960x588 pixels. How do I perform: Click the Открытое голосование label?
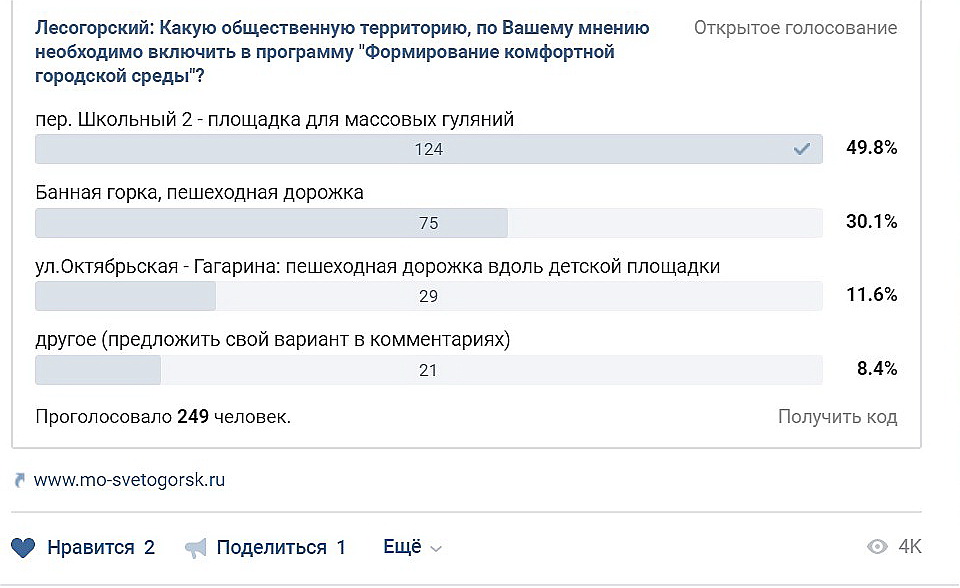tap(795, 28)
